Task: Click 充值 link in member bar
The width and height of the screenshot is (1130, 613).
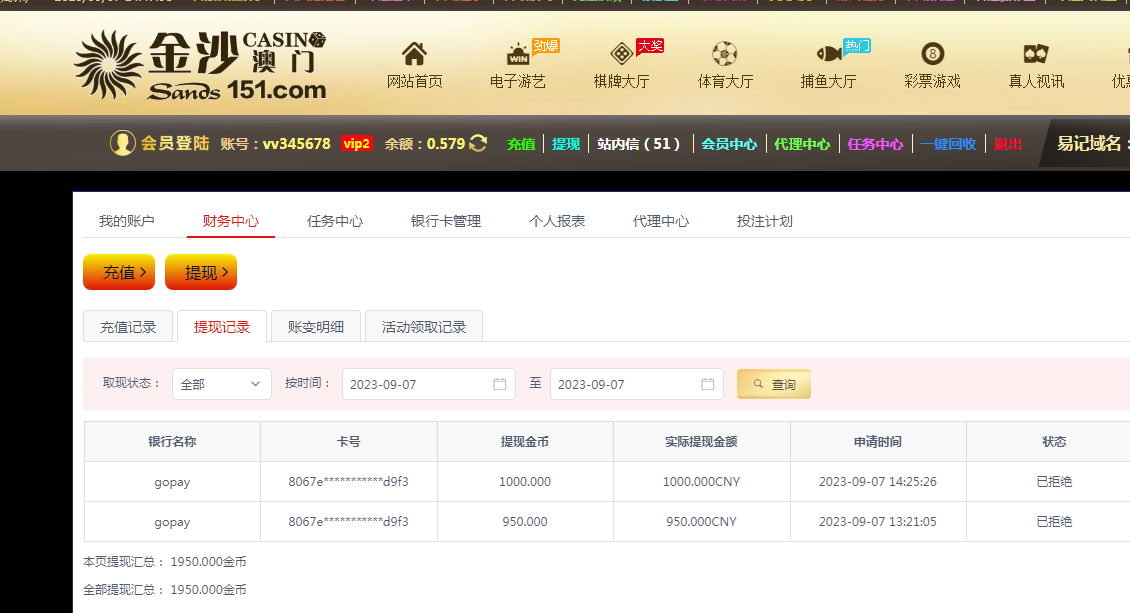Action: pos(521,144)
